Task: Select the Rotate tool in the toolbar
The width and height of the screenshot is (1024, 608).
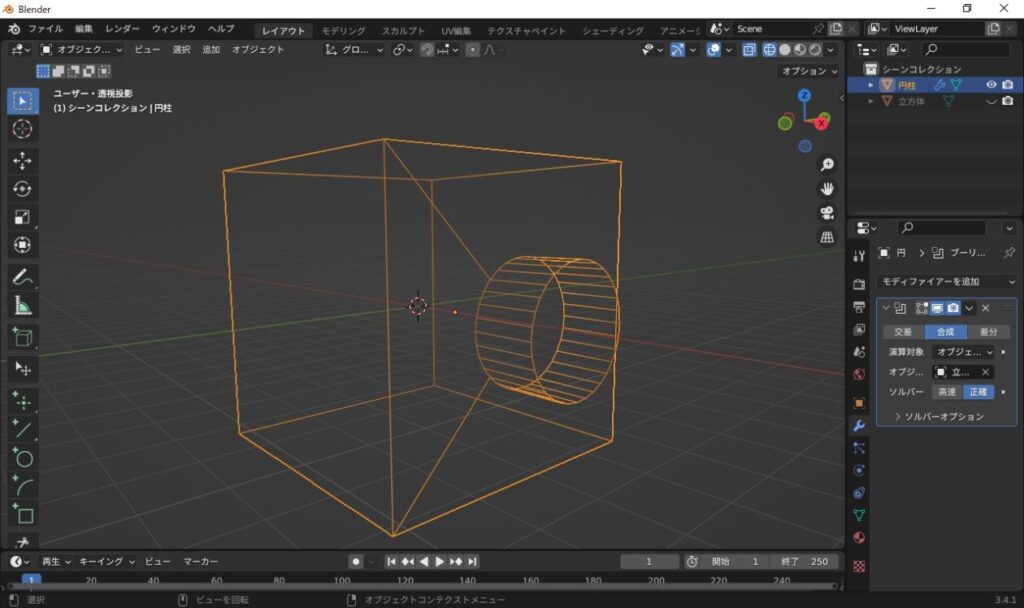Action: point(23,189)
